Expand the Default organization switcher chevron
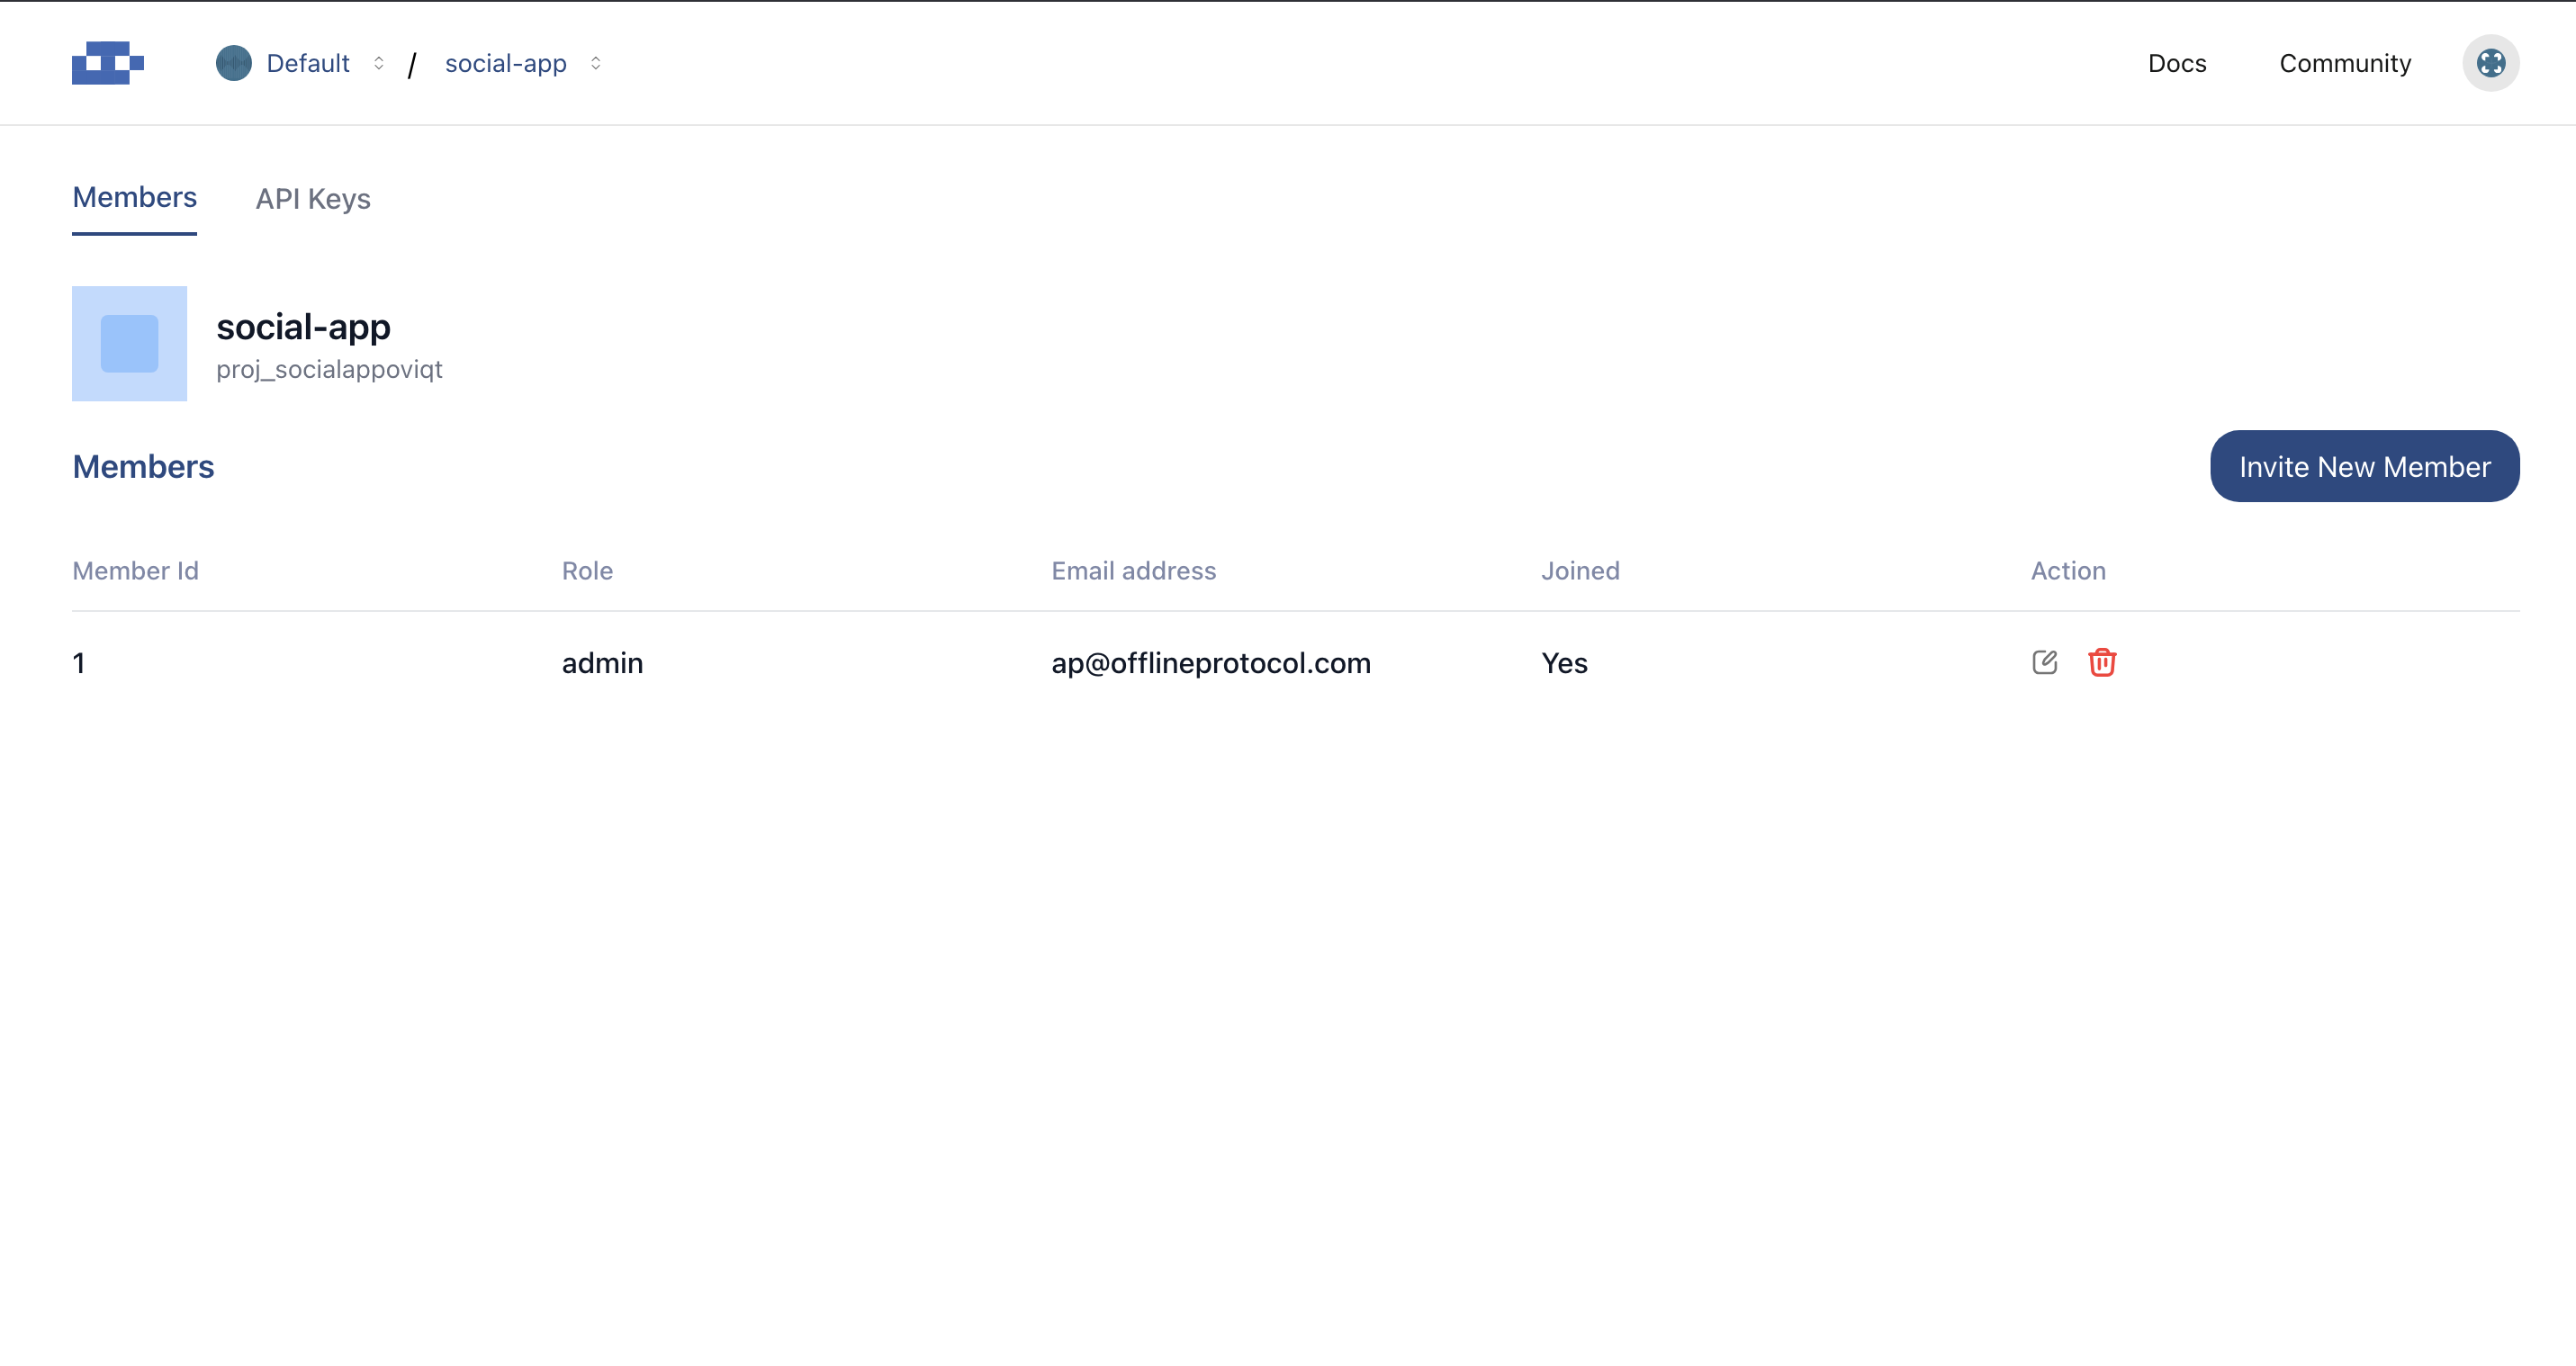This screenshot has width=2576, height=1366. coord(379,63)
